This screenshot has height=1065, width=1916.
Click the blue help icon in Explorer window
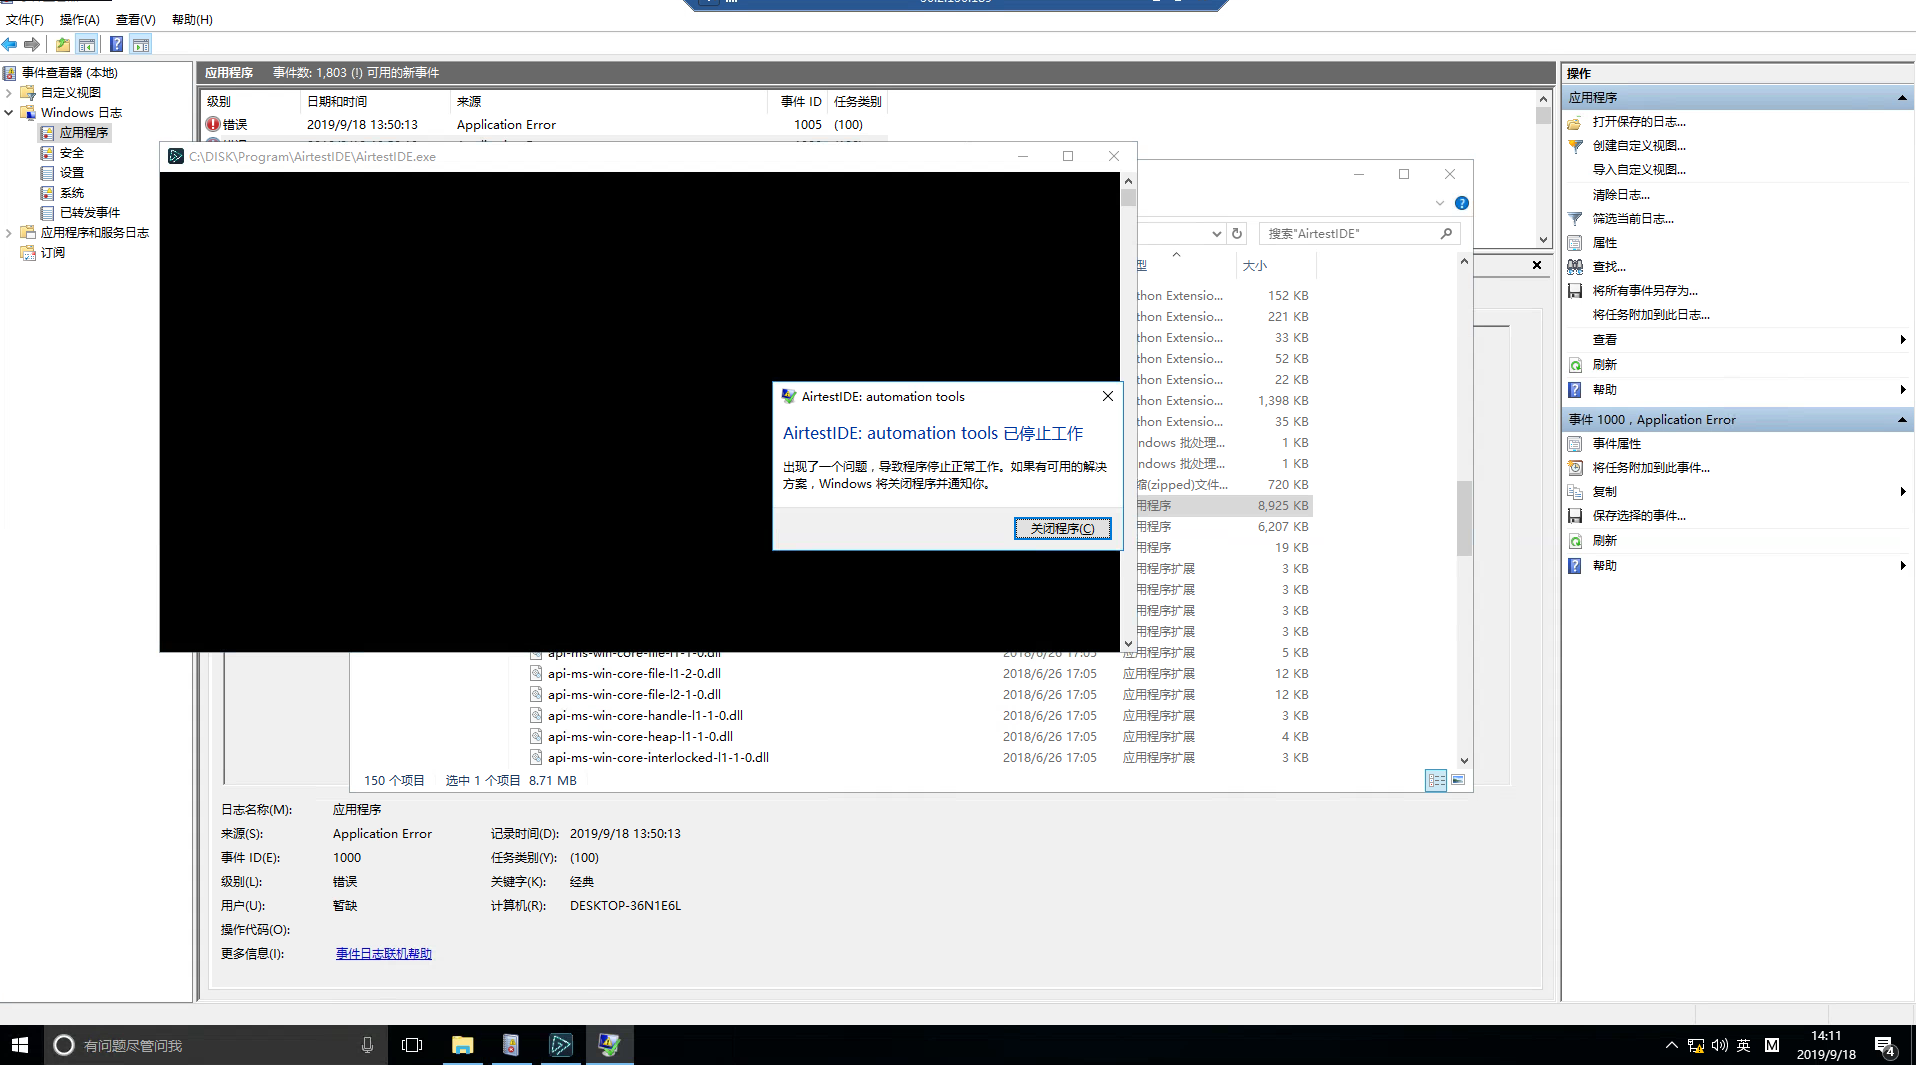tap(1462, 203)
